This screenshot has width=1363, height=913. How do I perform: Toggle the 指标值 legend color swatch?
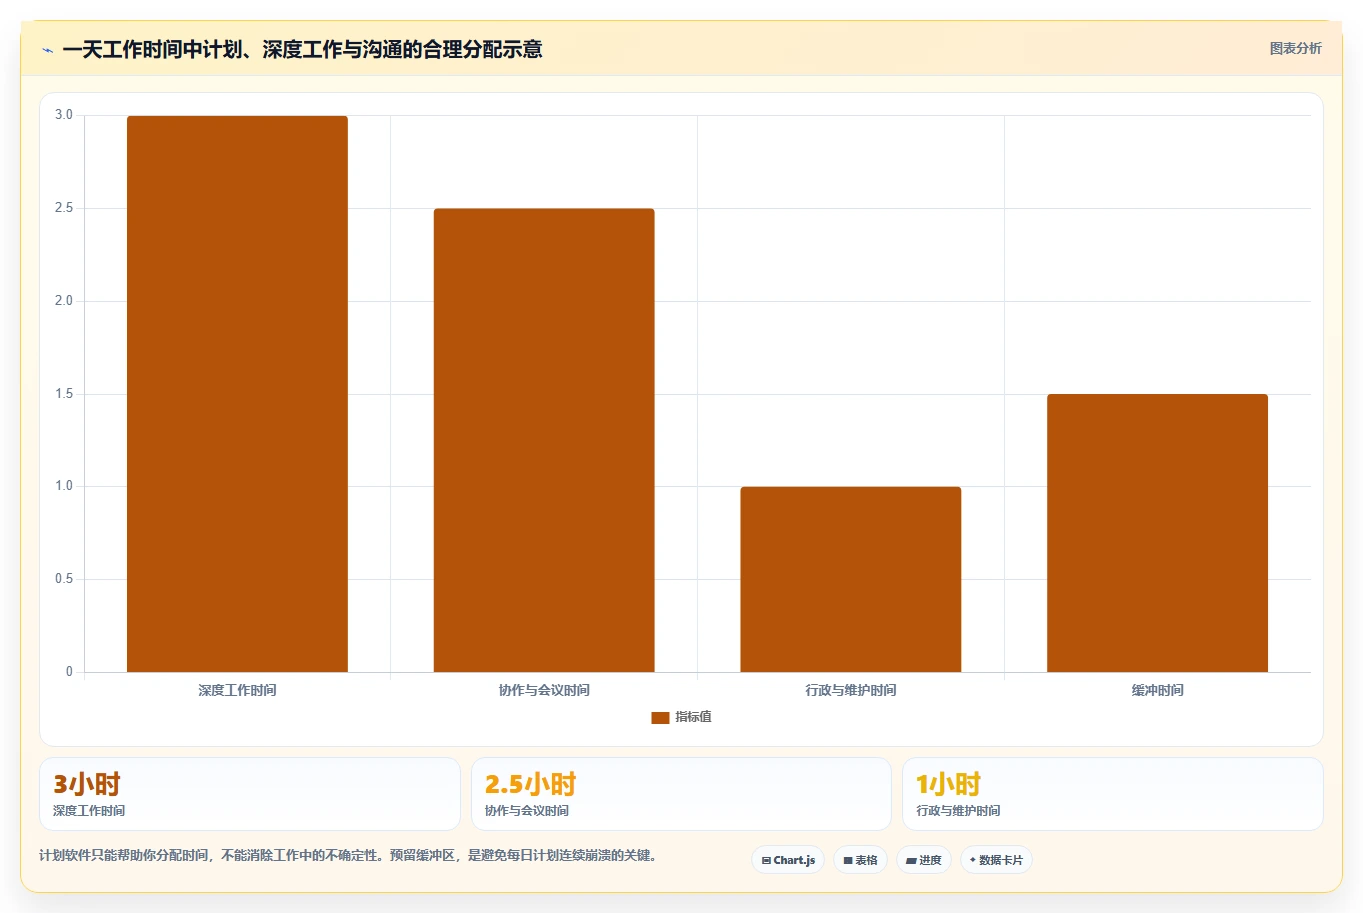point(660,717)
